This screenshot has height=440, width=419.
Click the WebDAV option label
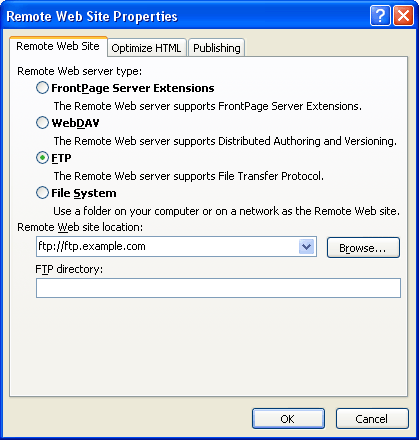(x=75, y=123)
